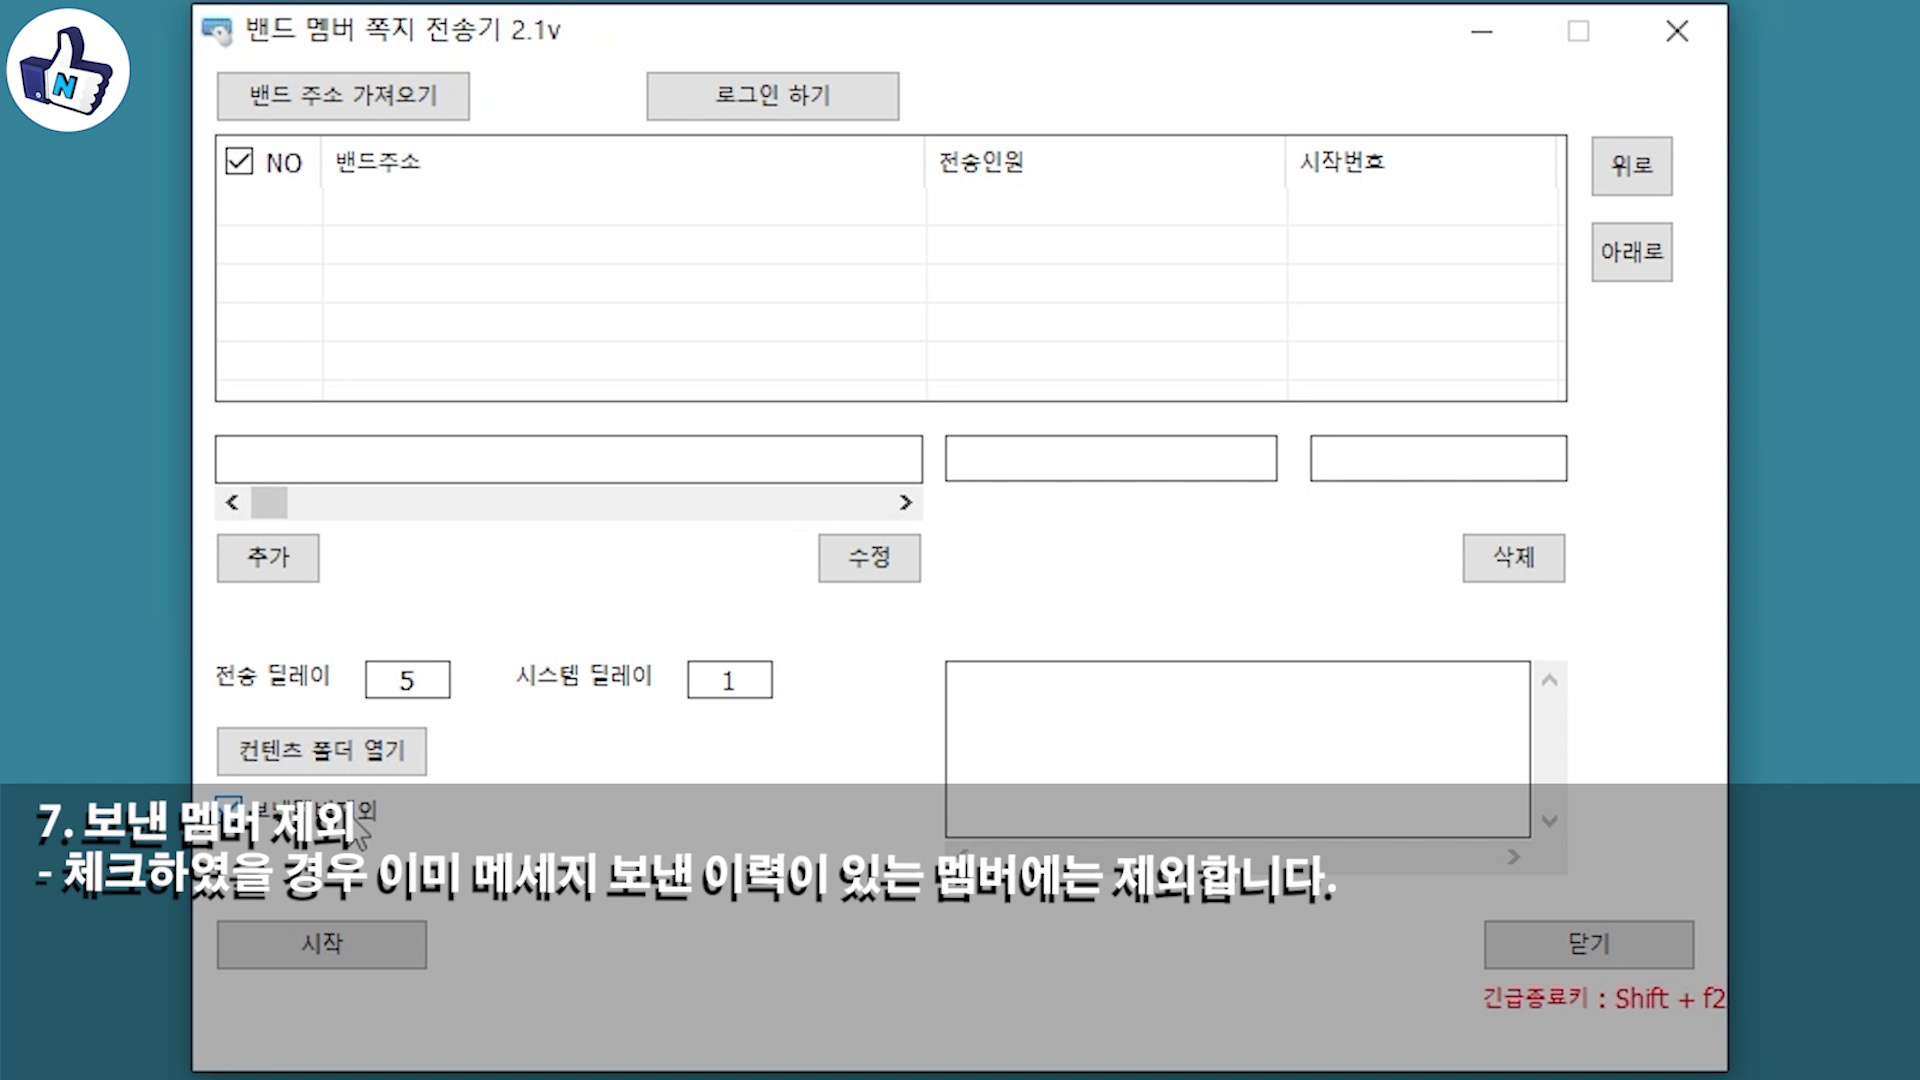Click the 수정 button

869,558
